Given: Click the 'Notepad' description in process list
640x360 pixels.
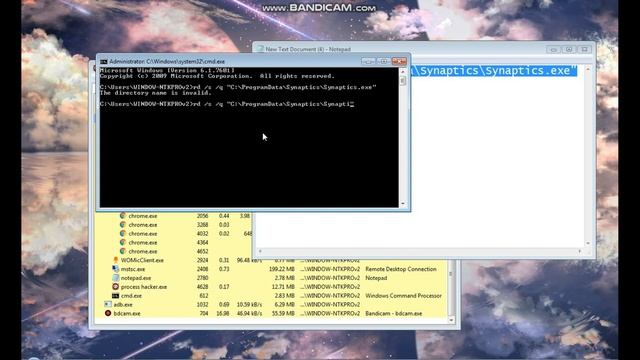Looking at the screenshot, I should (x=376, y=278).
